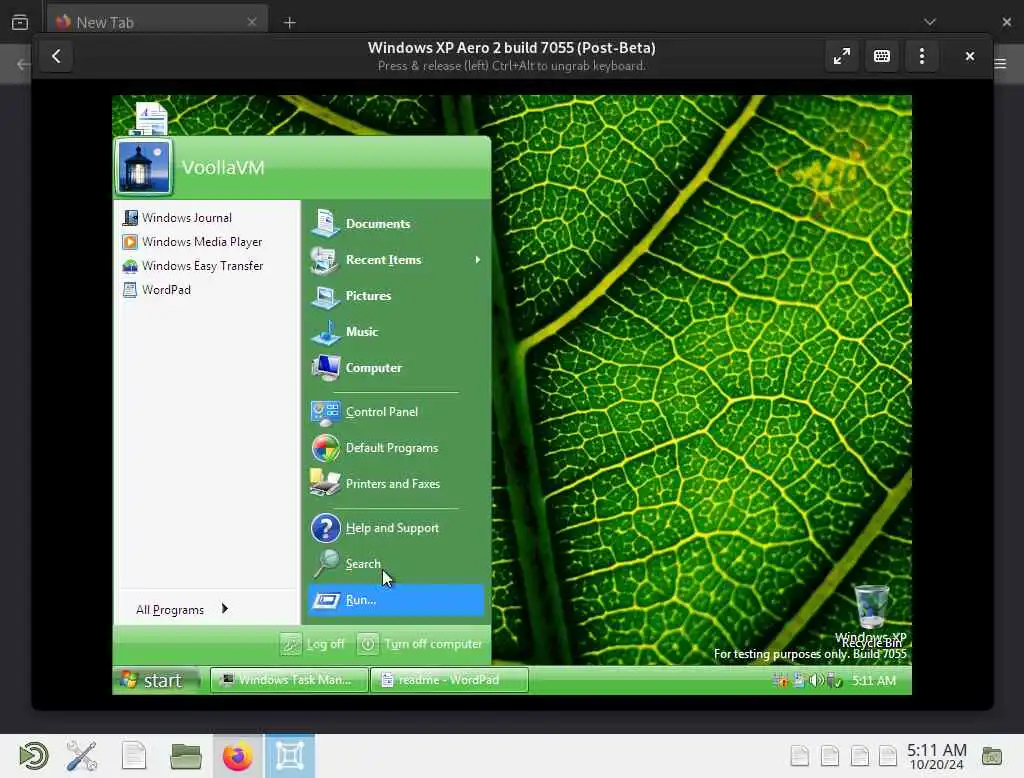The width and height of the screenshot is (1024, 778).
Task: Click the Firefox icon in the host panel
Action: pos(237,756)
